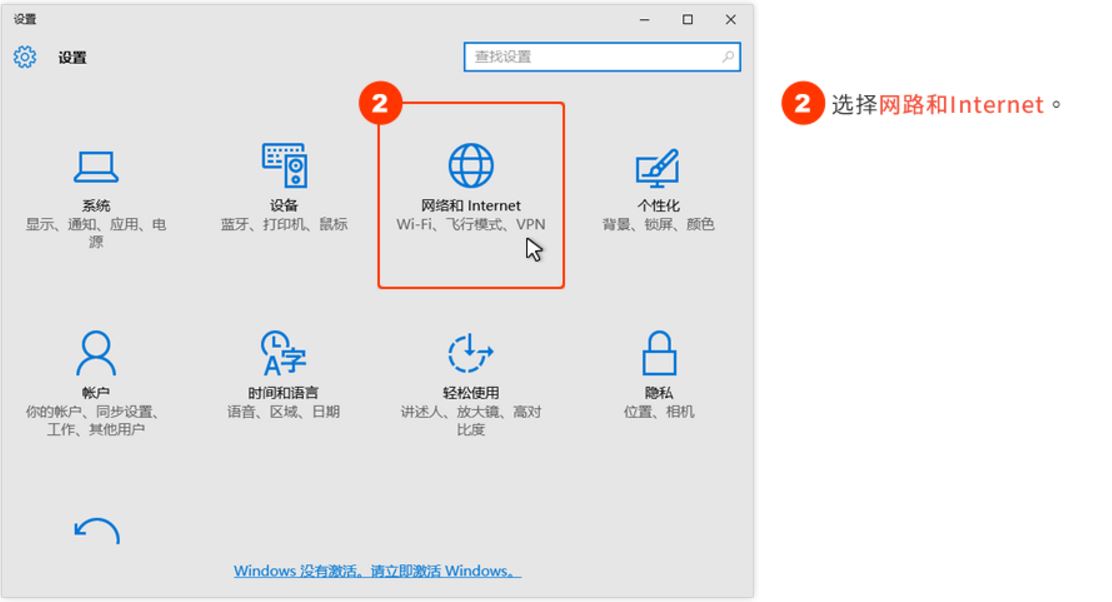Image resolution: width=1112 pixels, height=602 pixels.
Task: Click the 蓝牙、打印机、鼠标 description
Action: coord(284,225)
